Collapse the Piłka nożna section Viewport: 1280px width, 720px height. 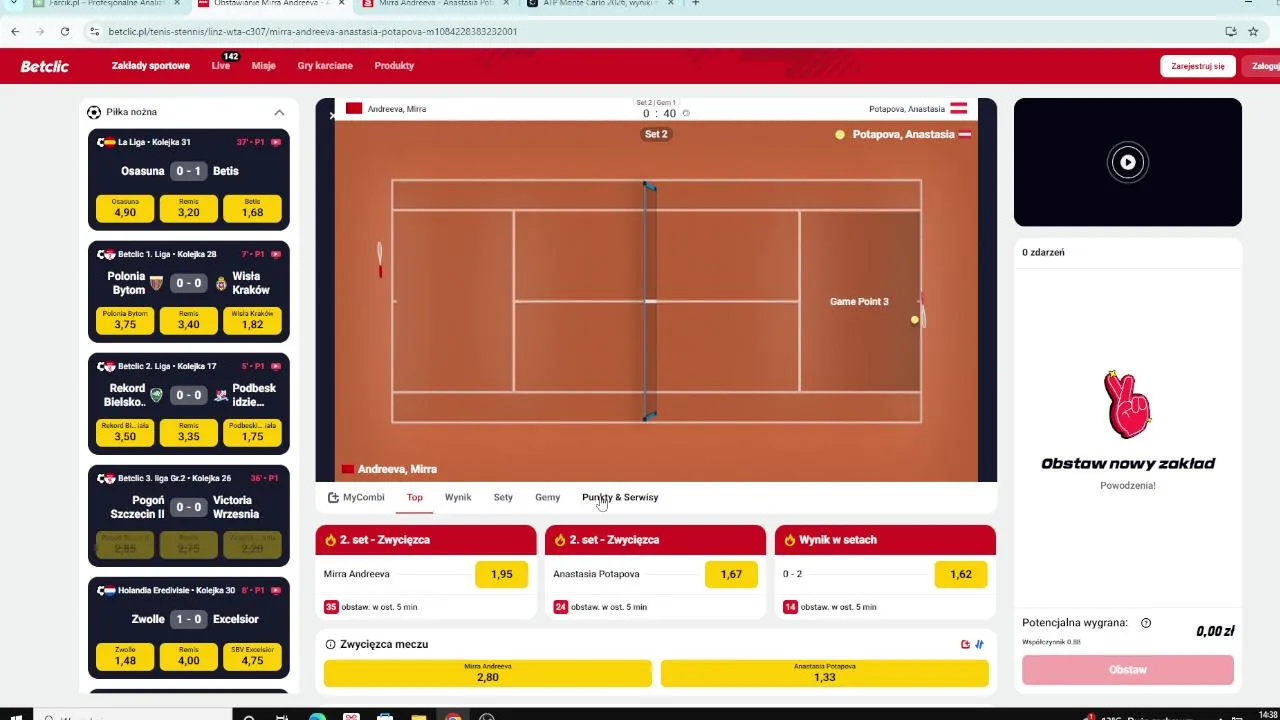279,112
